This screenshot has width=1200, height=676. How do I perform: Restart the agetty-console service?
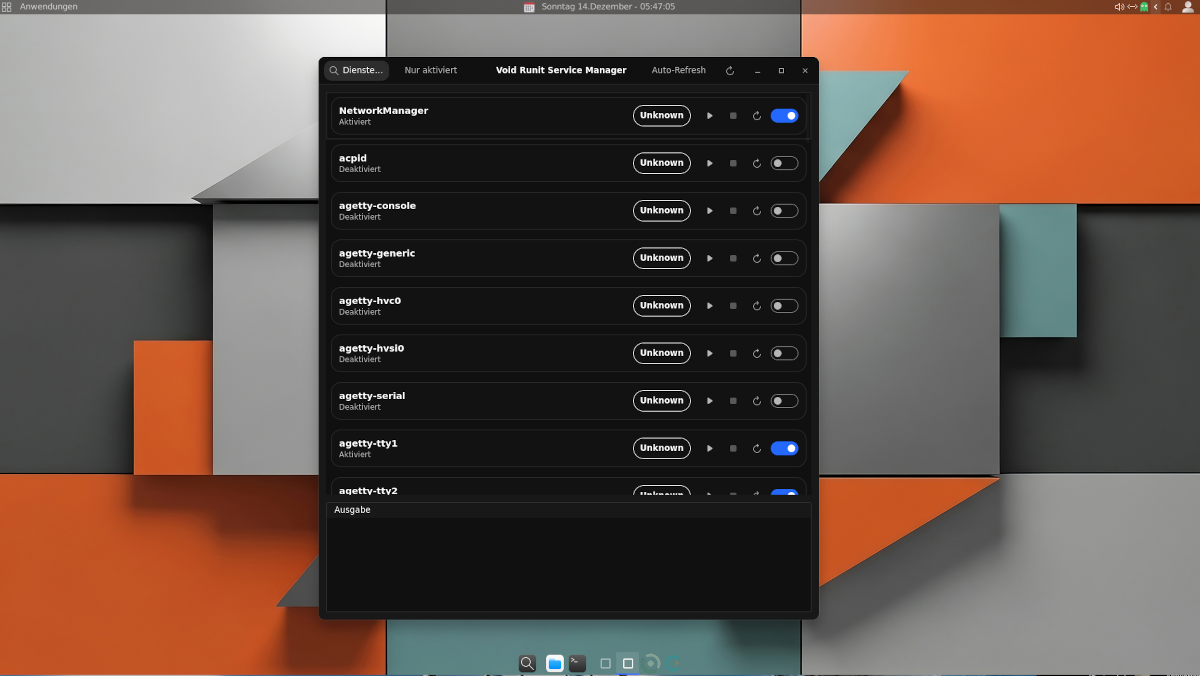pos(757,211)
